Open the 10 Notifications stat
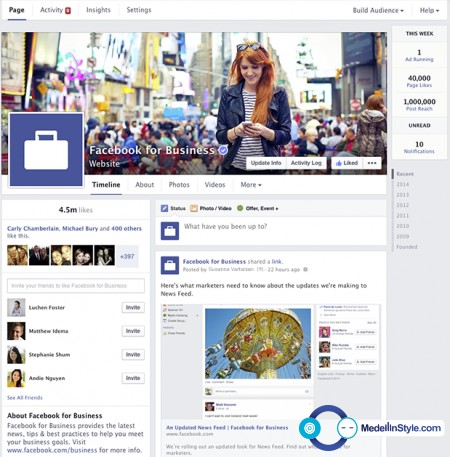Screen dimensions: 450x457 click(x=419, y=147)
